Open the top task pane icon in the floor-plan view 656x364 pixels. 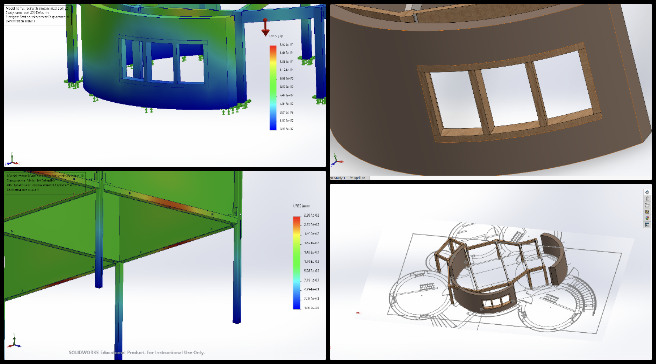pos(647,192)
